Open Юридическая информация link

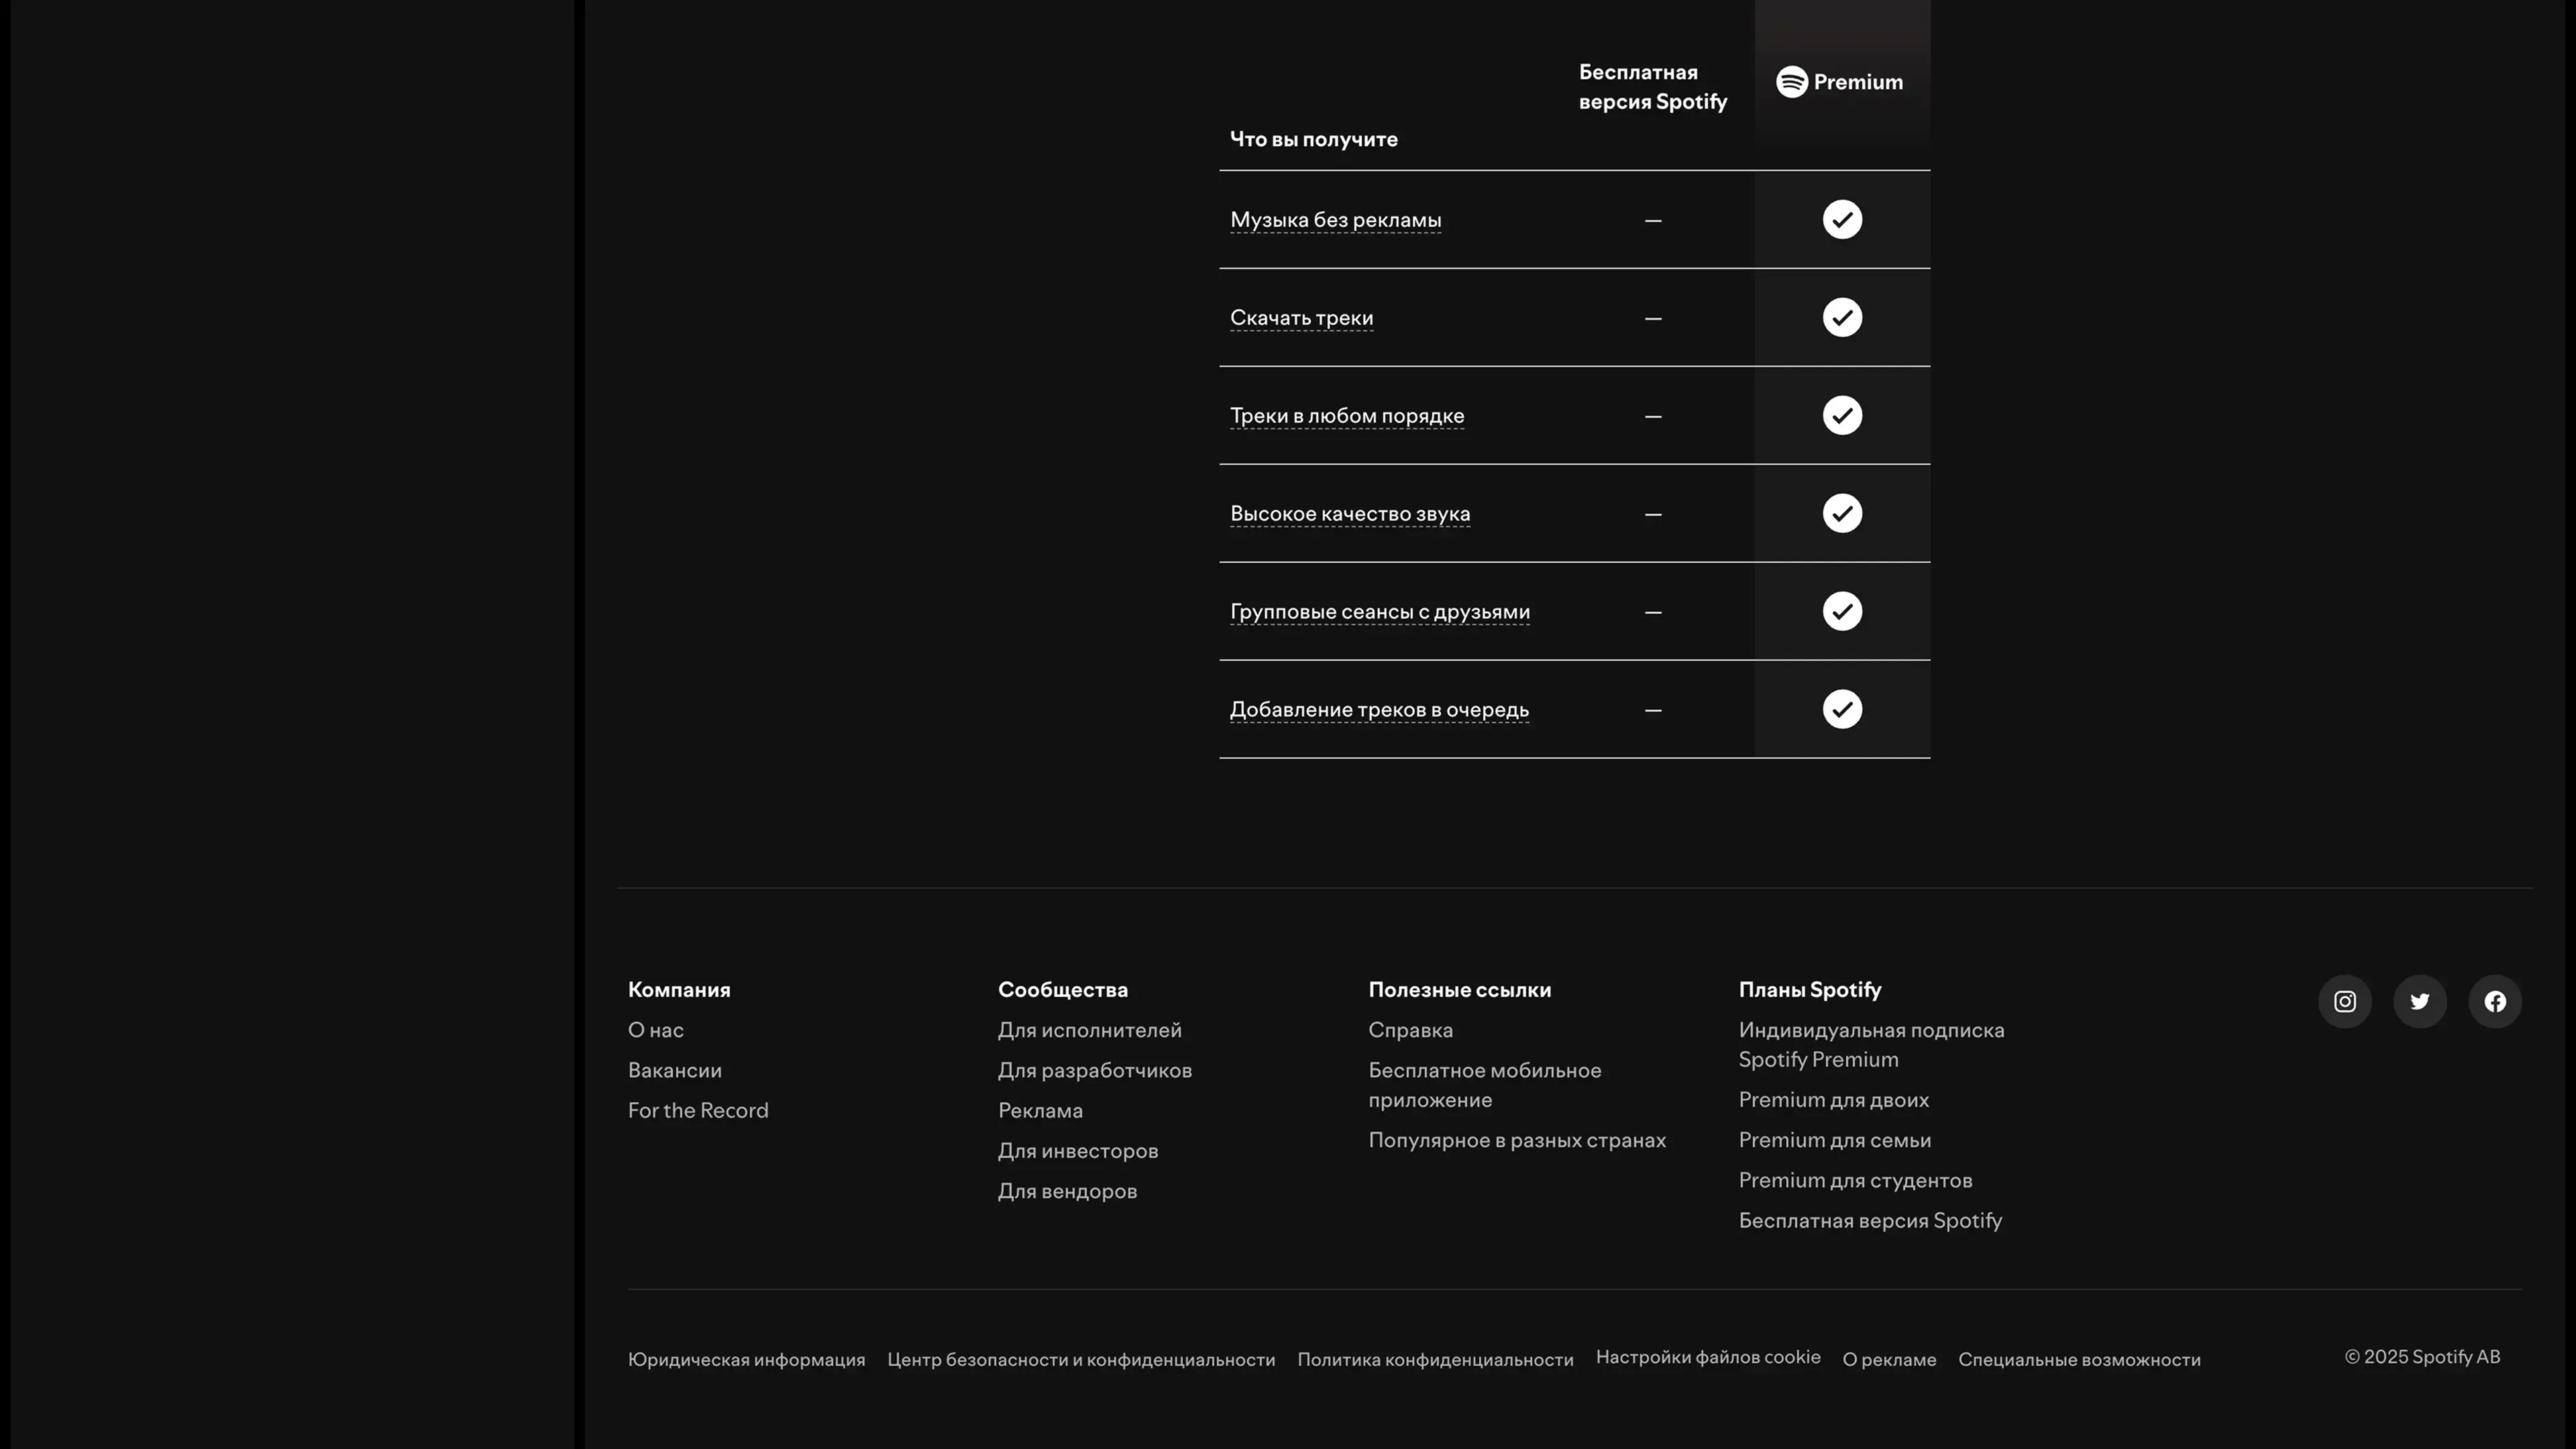[746, 1360]
